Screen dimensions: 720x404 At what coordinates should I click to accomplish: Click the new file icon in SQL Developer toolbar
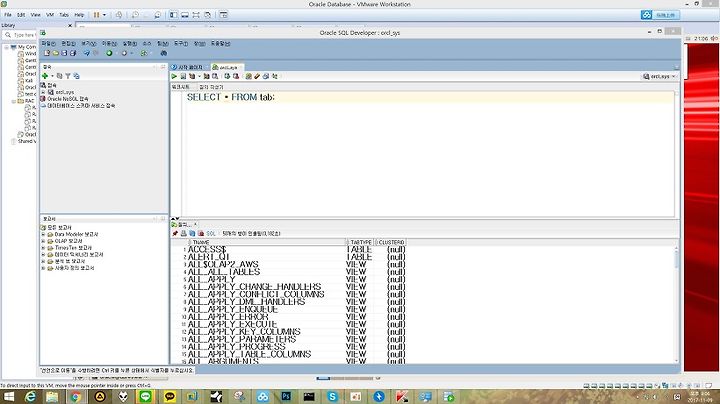[47, 53]
